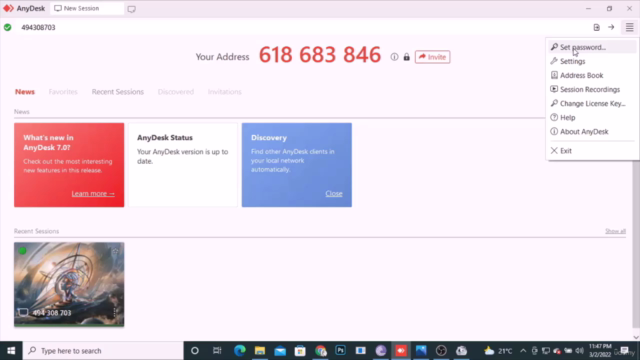Open Address Book menu entry
This screenshot has width=640, height=360.
(592, 75)
